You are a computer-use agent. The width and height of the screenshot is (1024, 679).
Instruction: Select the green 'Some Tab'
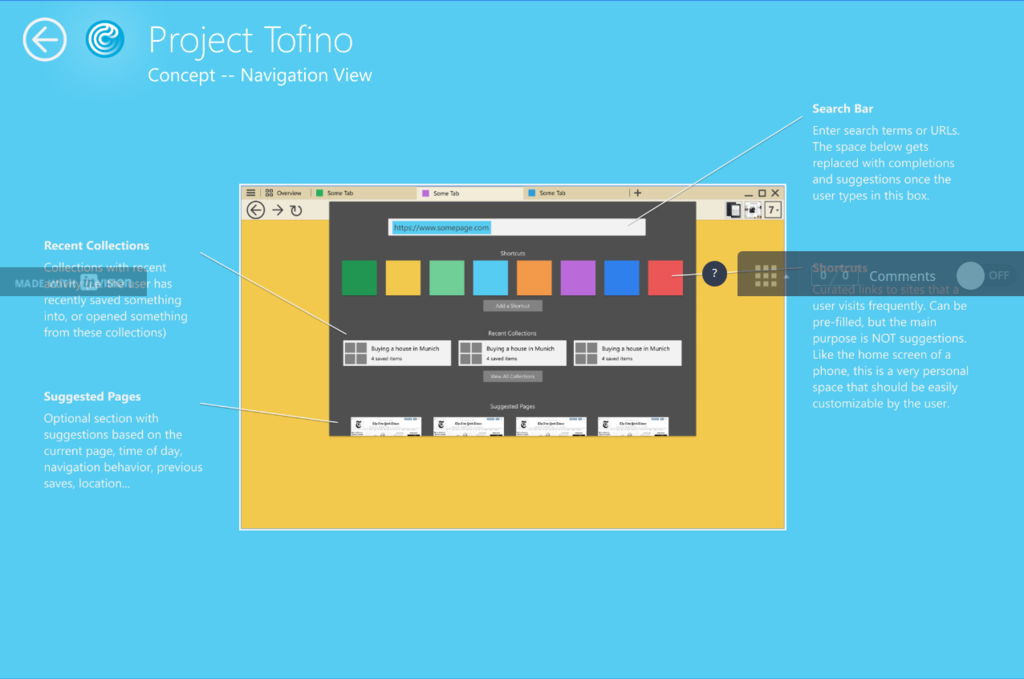pos(362,193)
